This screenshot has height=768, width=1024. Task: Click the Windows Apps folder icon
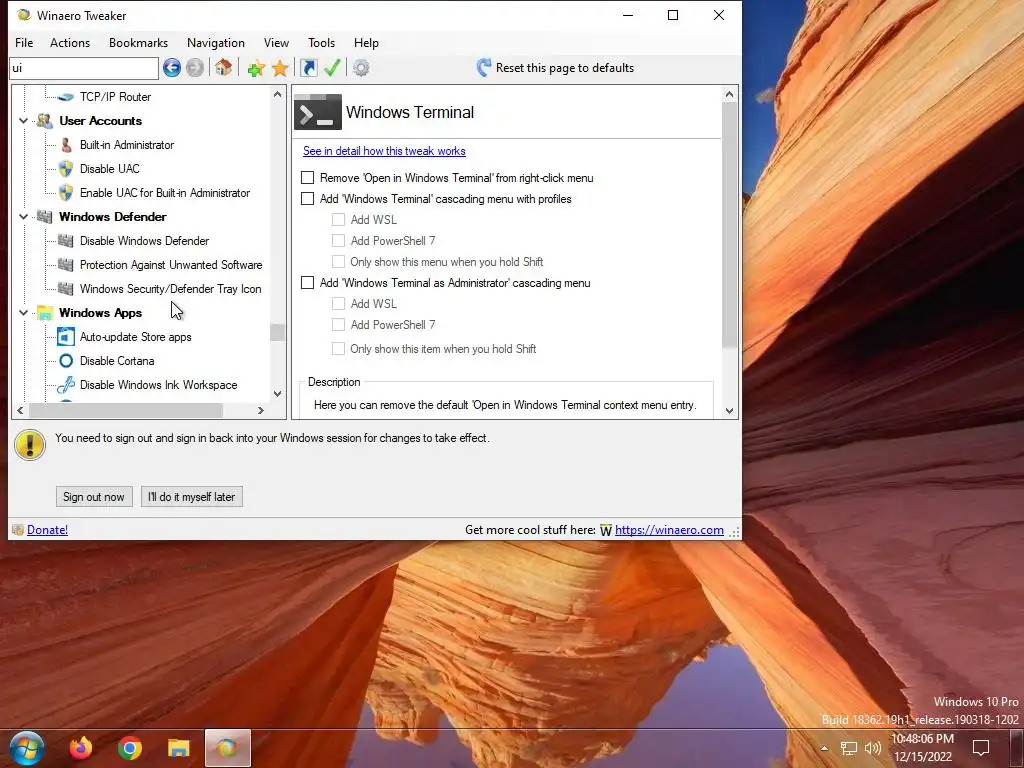[x=44, y=313]
